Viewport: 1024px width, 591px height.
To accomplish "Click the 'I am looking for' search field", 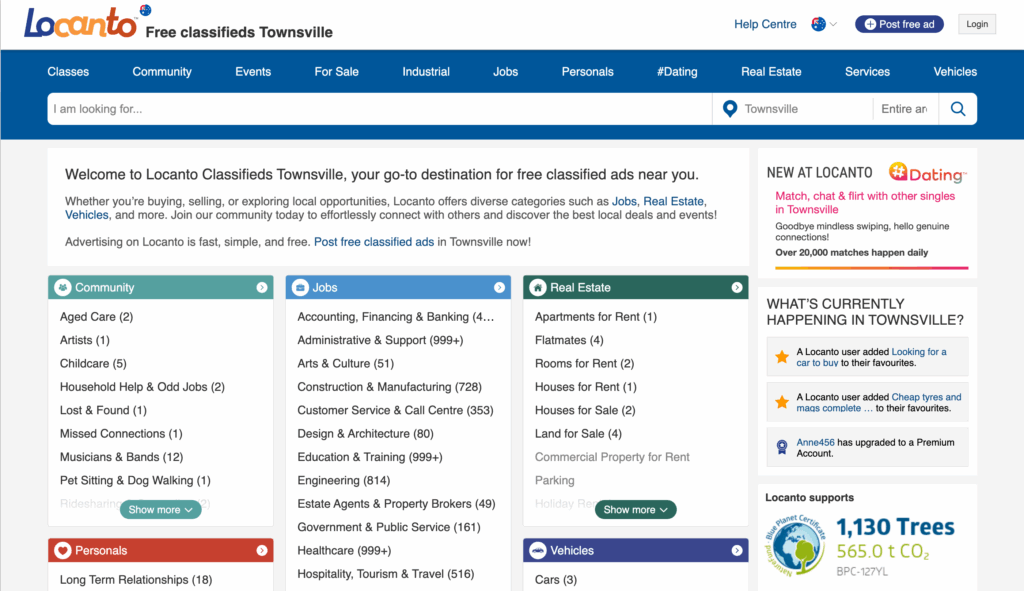I will [379, 109].
